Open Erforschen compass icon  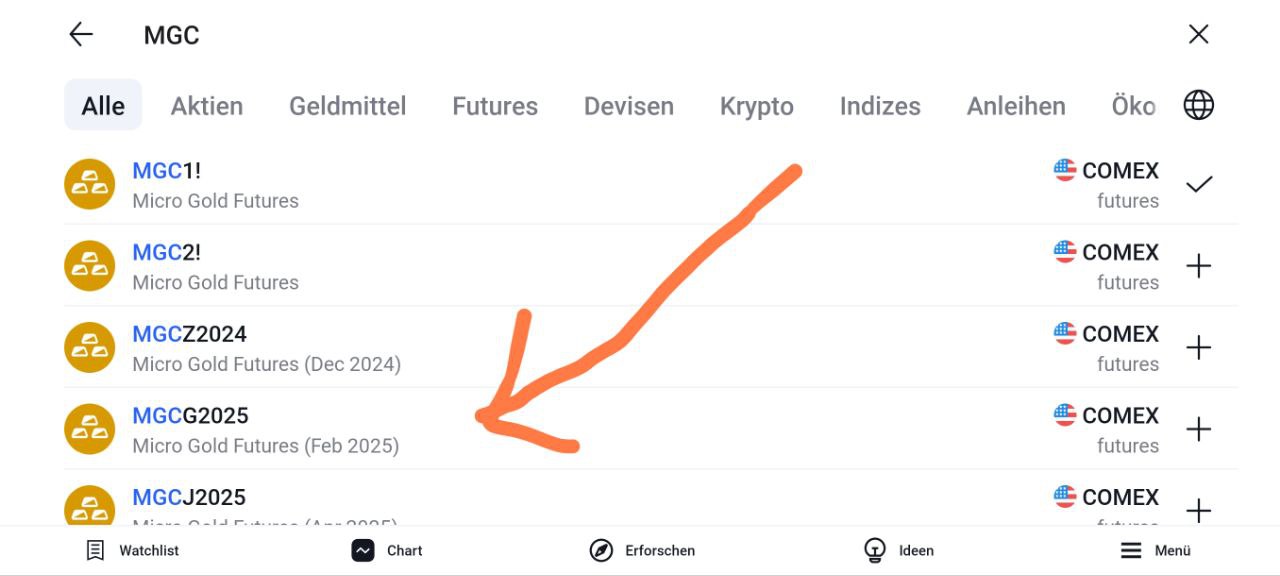pos(642,550)
